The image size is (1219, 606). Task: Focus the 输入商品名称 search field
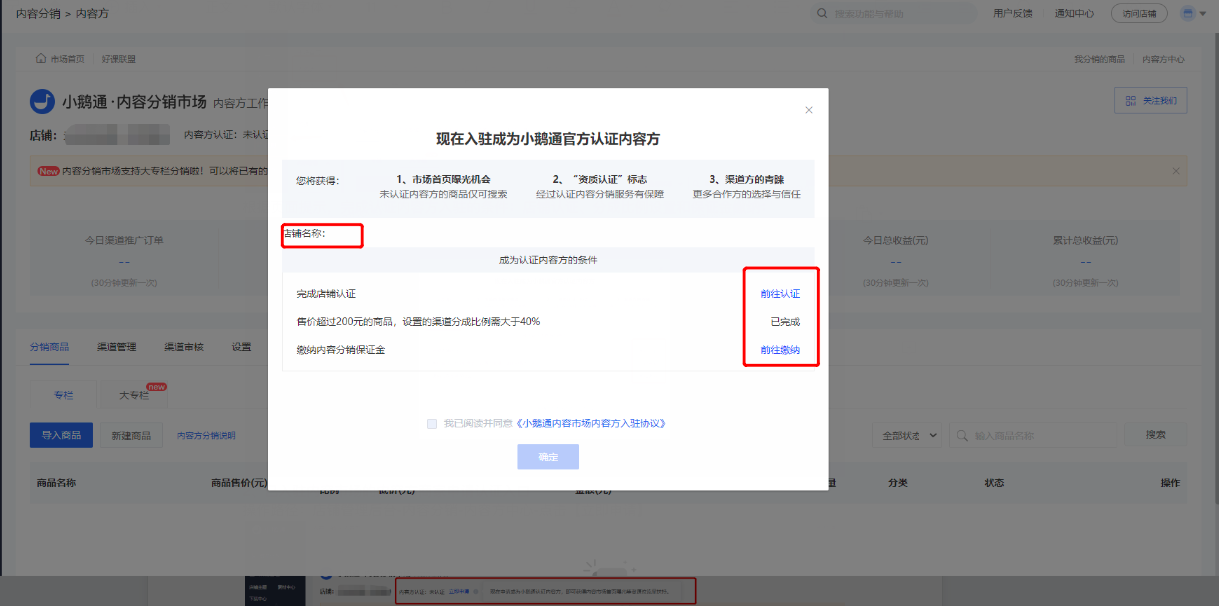point(1033,435)
